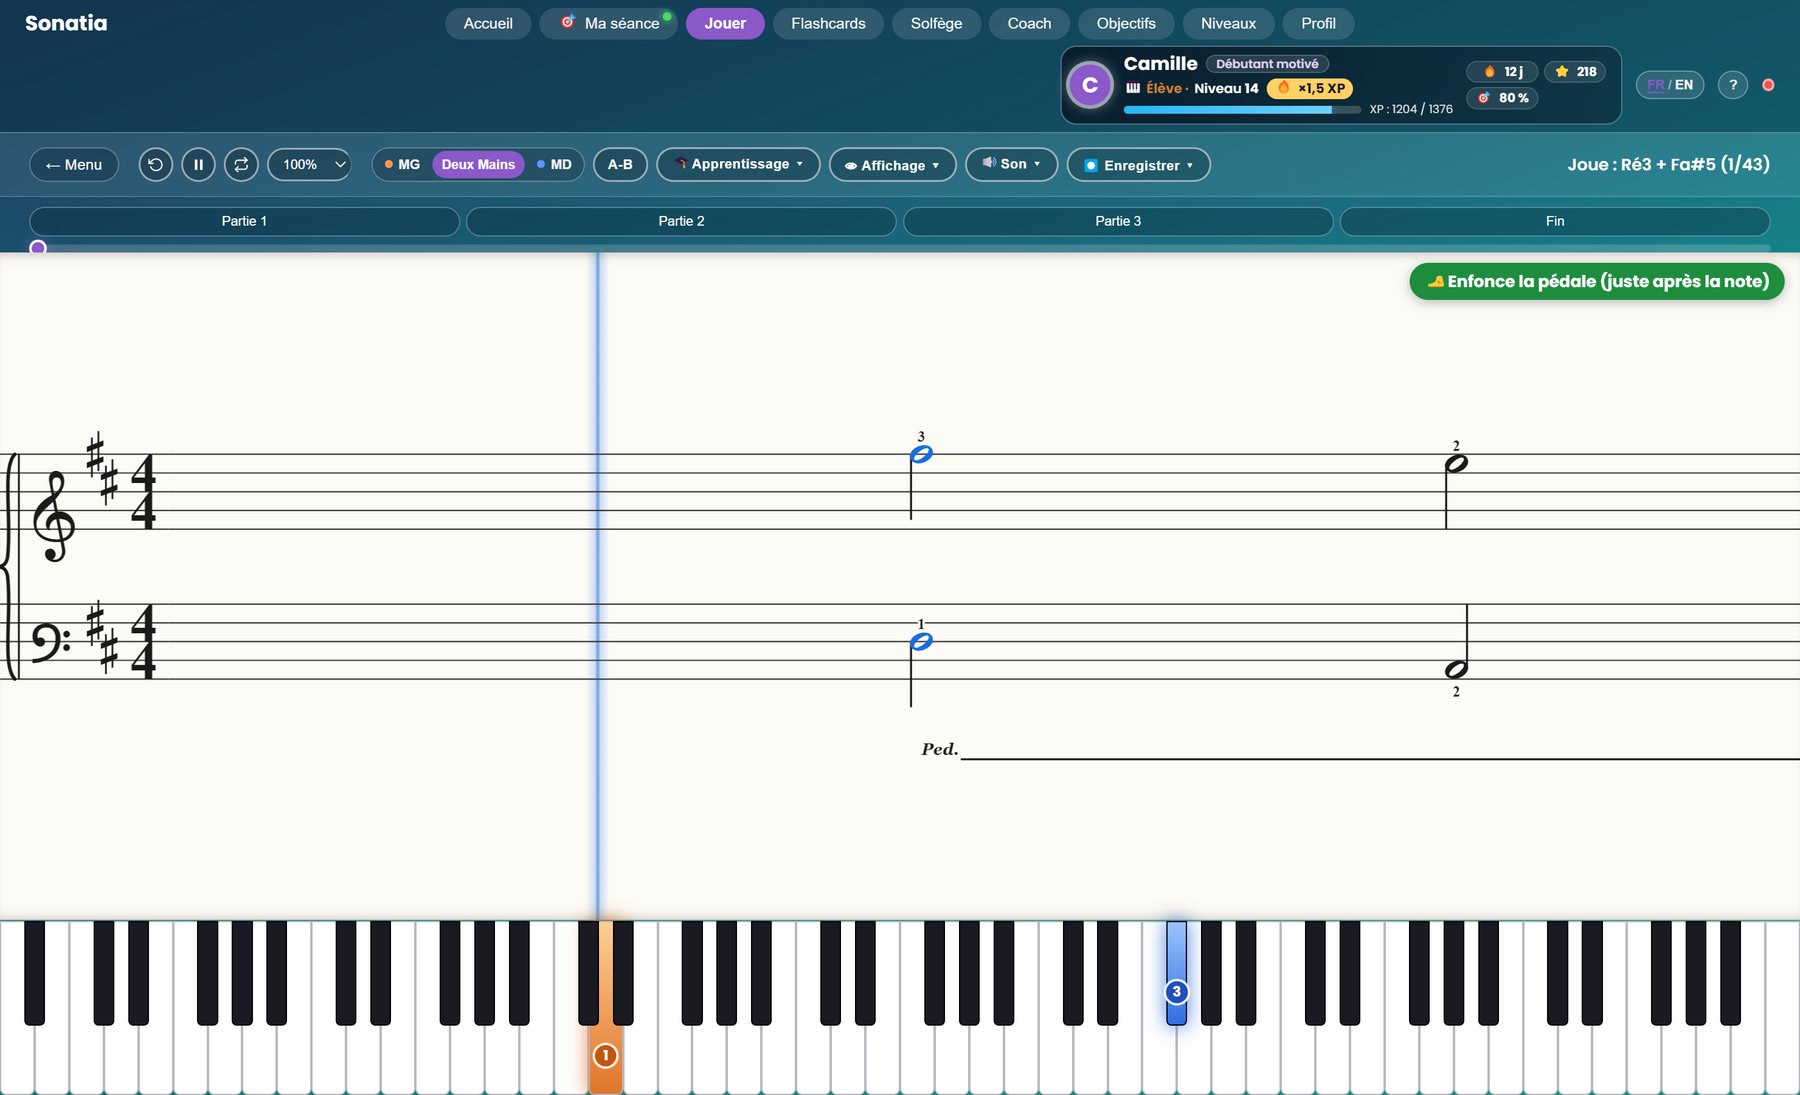The image size is (1800, 1095).
Task: Jump to Partie 3 section
Action: coord(1118,221)
